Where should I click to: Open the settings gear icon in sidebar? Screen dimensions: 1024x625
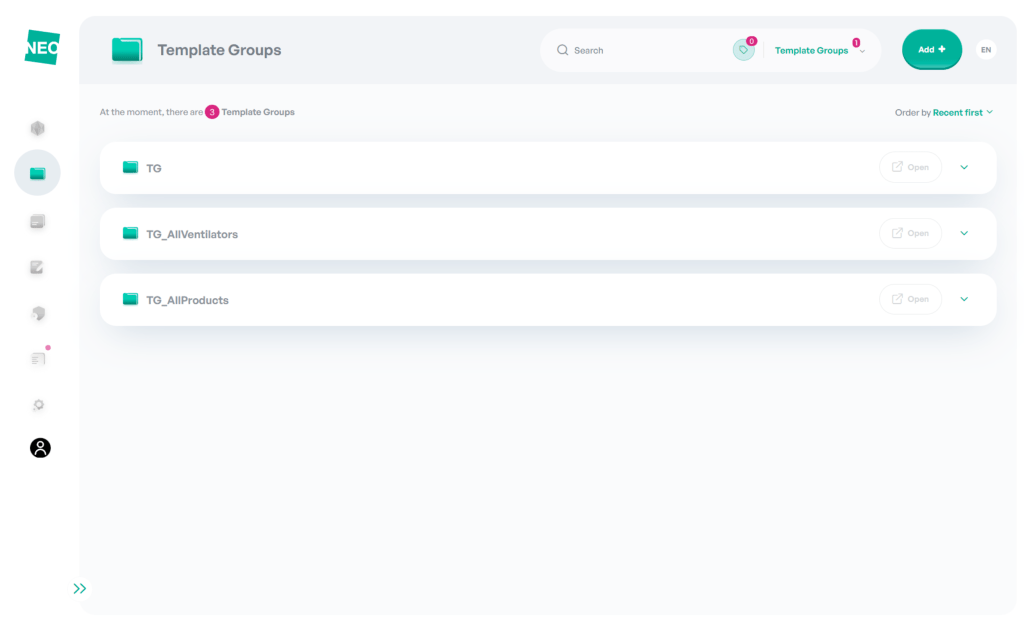pyautogui.click(x=39, y=405)
